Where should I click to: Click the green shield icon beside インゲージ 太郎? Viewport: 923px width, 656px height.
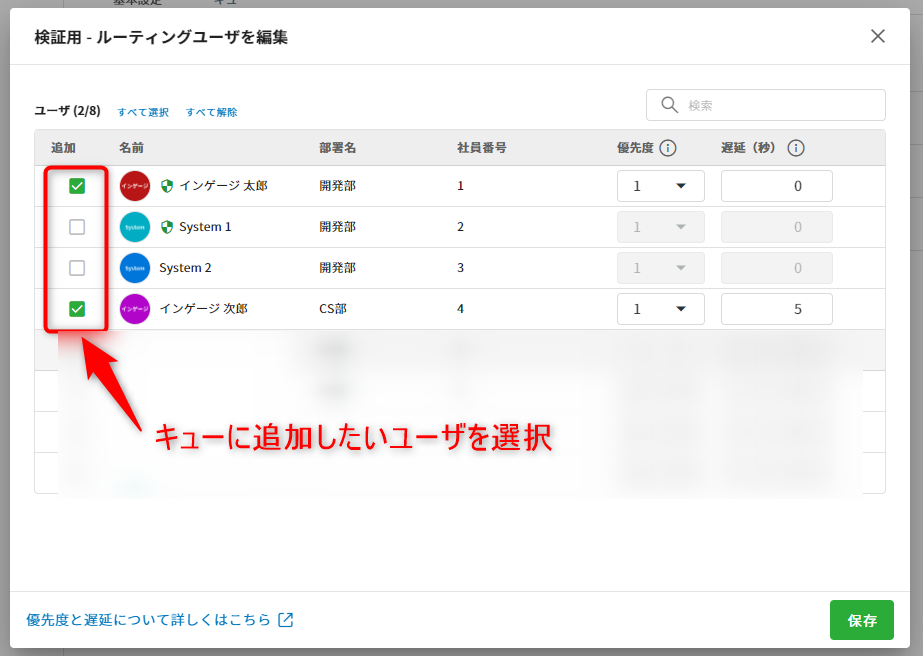click(167, 186)
